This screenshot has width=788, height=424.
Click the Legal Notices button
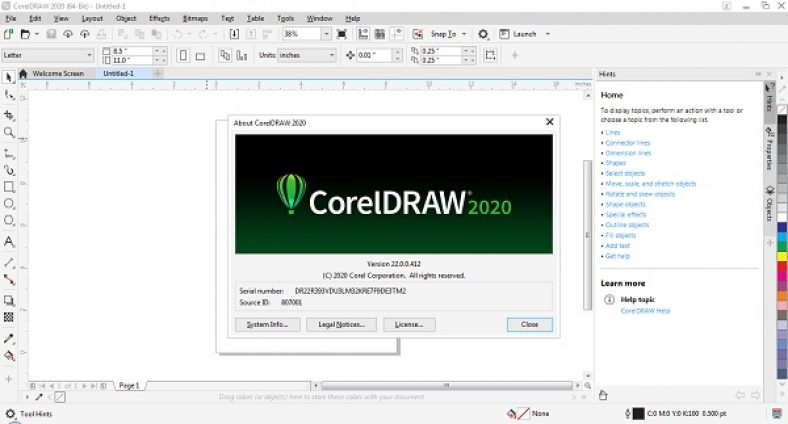341,325
